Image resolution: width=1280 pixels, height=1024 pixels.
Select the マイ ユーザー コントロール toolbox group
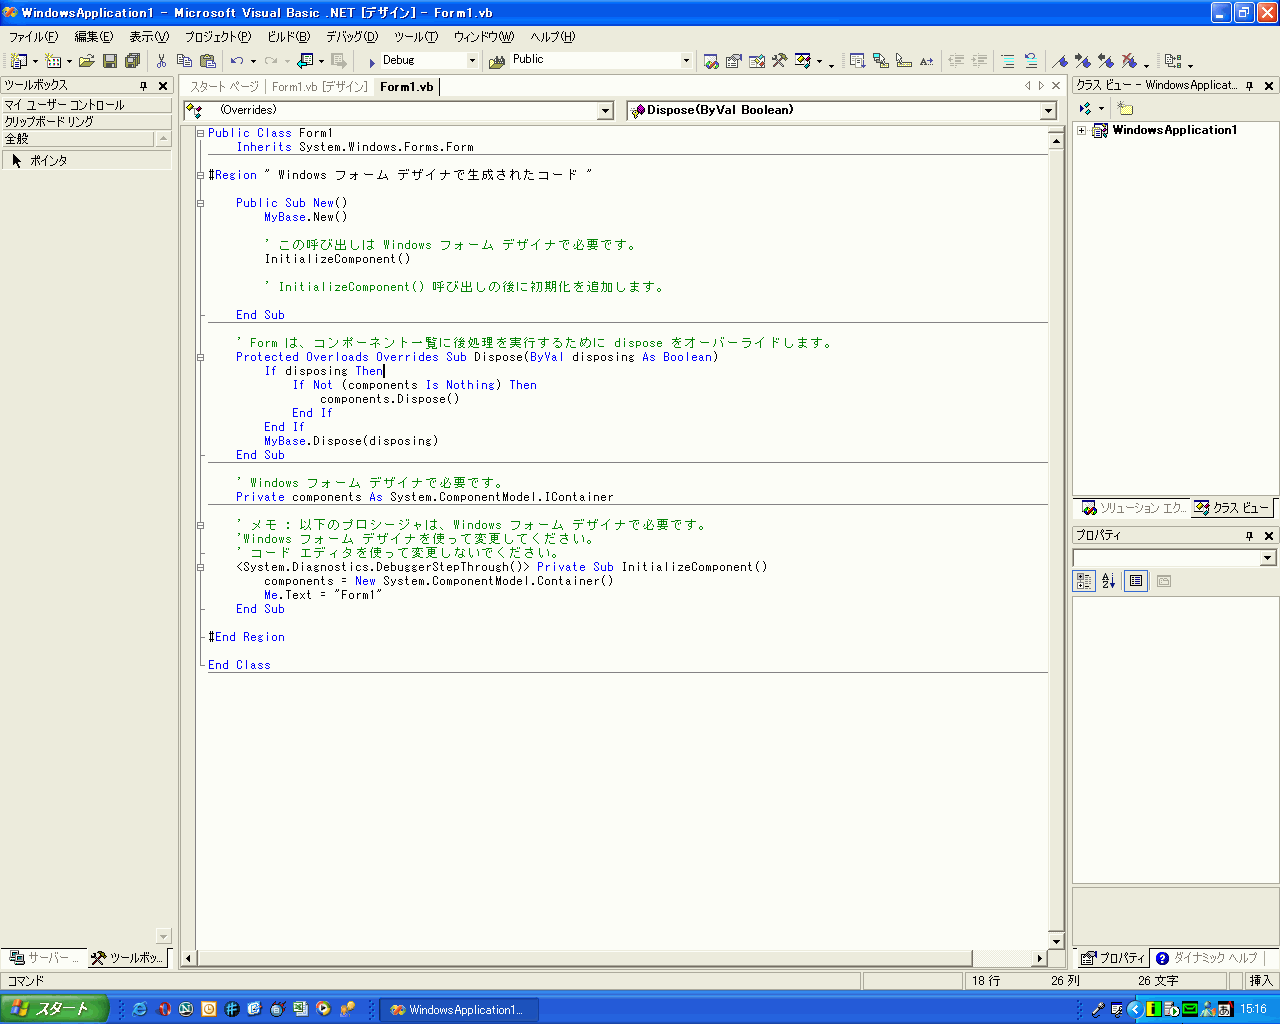86,105
